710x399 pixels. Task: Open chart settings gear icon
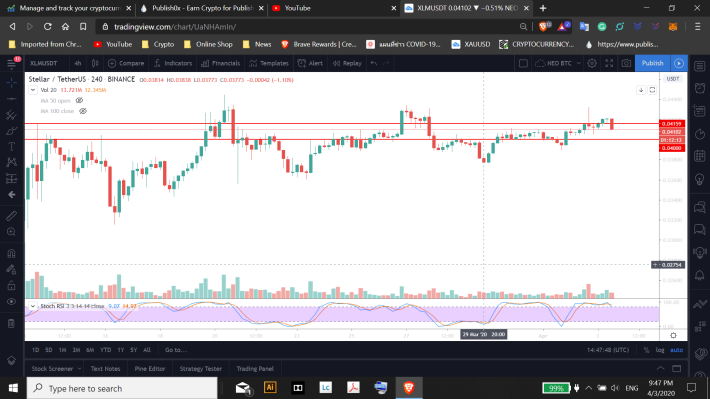tap(592, 63)
